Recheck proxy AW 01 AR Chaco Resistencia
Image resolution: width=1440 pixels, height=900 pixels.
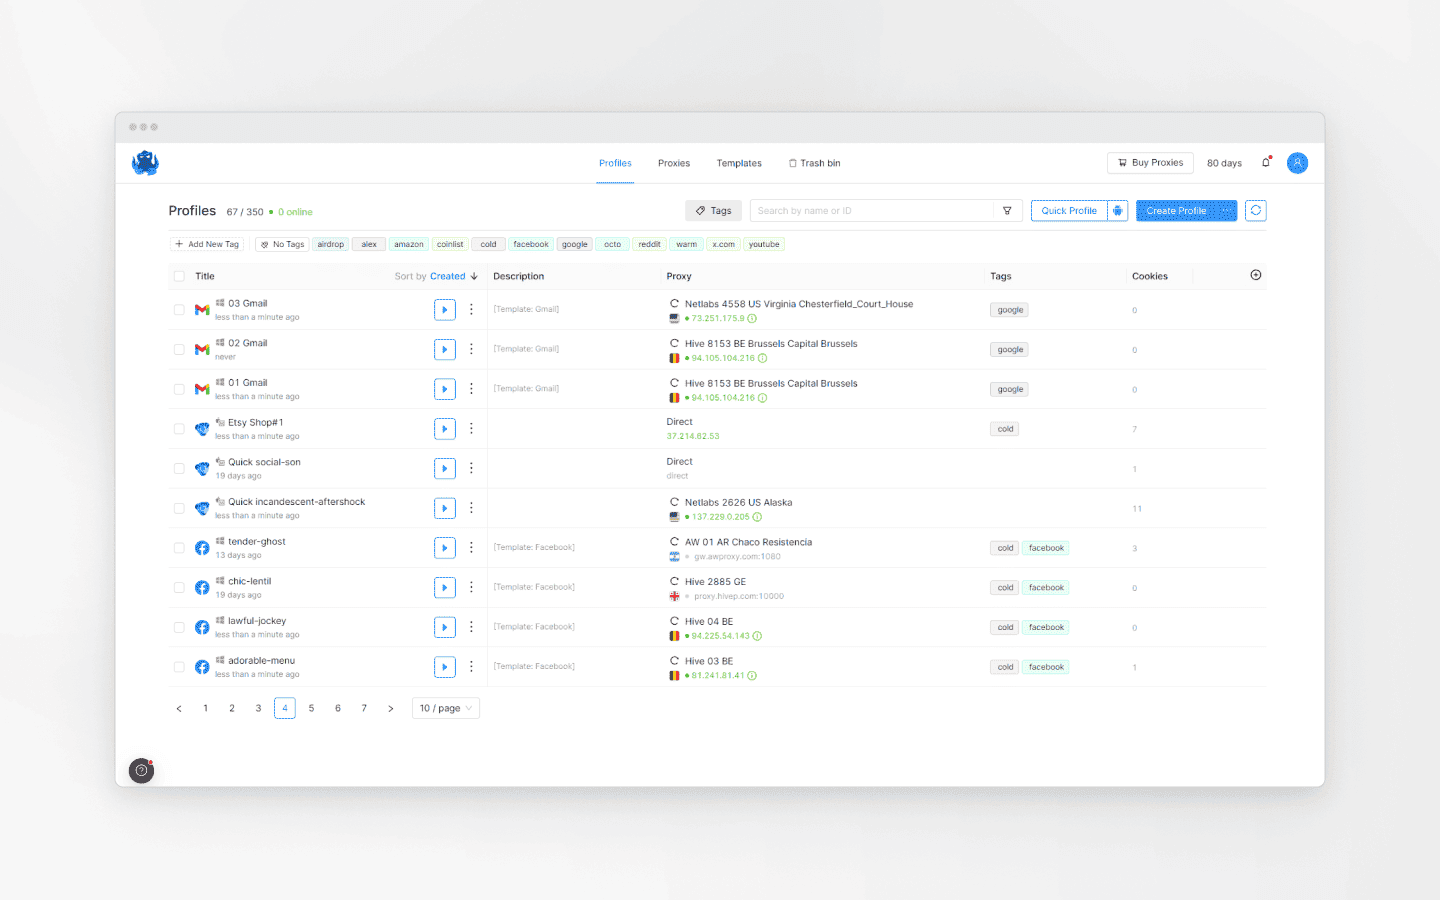(674, 542)
